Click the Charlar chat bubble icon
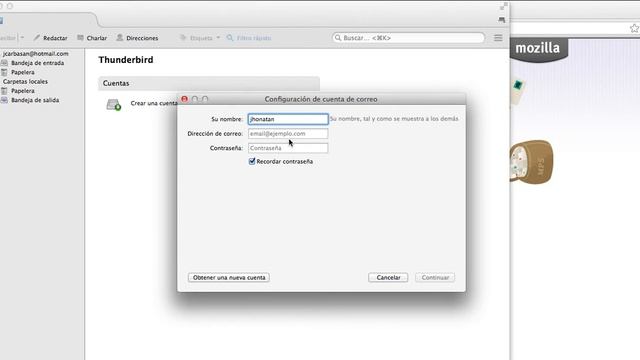Screen dimensions: 640x360 click(x=80, y=38)
